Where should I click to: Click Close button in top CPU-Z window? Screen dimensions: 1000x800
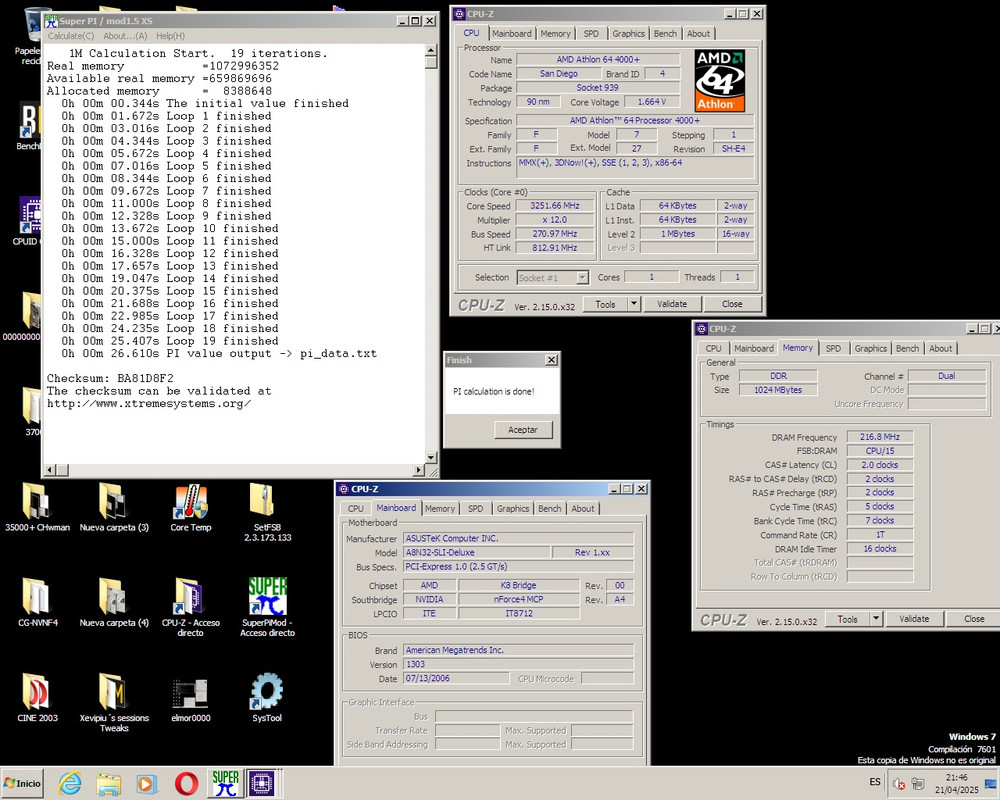(732, 304)
